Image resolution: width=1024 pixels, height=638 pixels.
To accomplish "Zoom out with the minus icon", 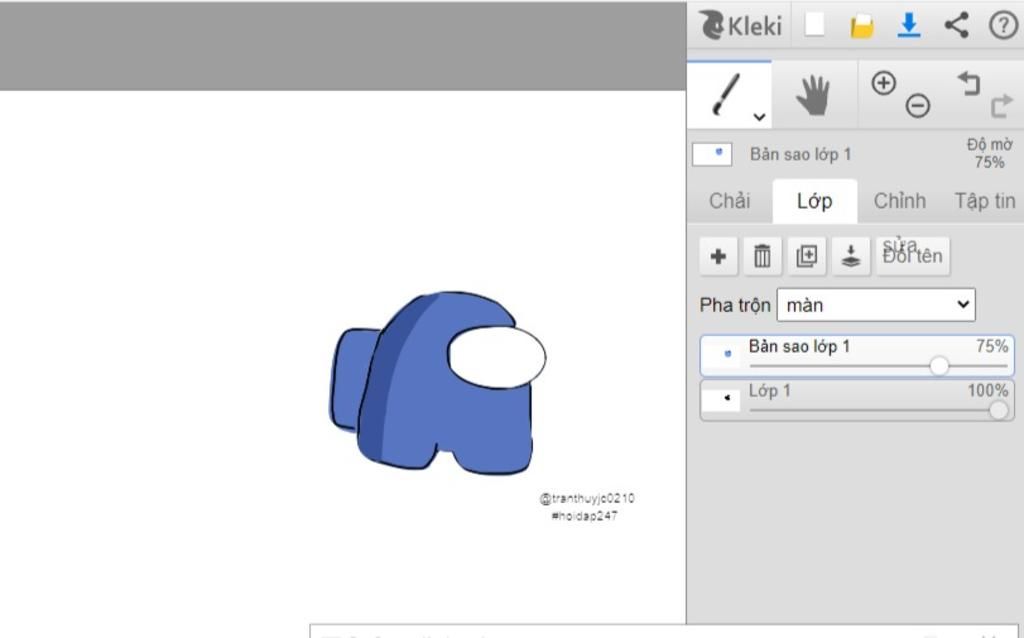I will 918,106.
